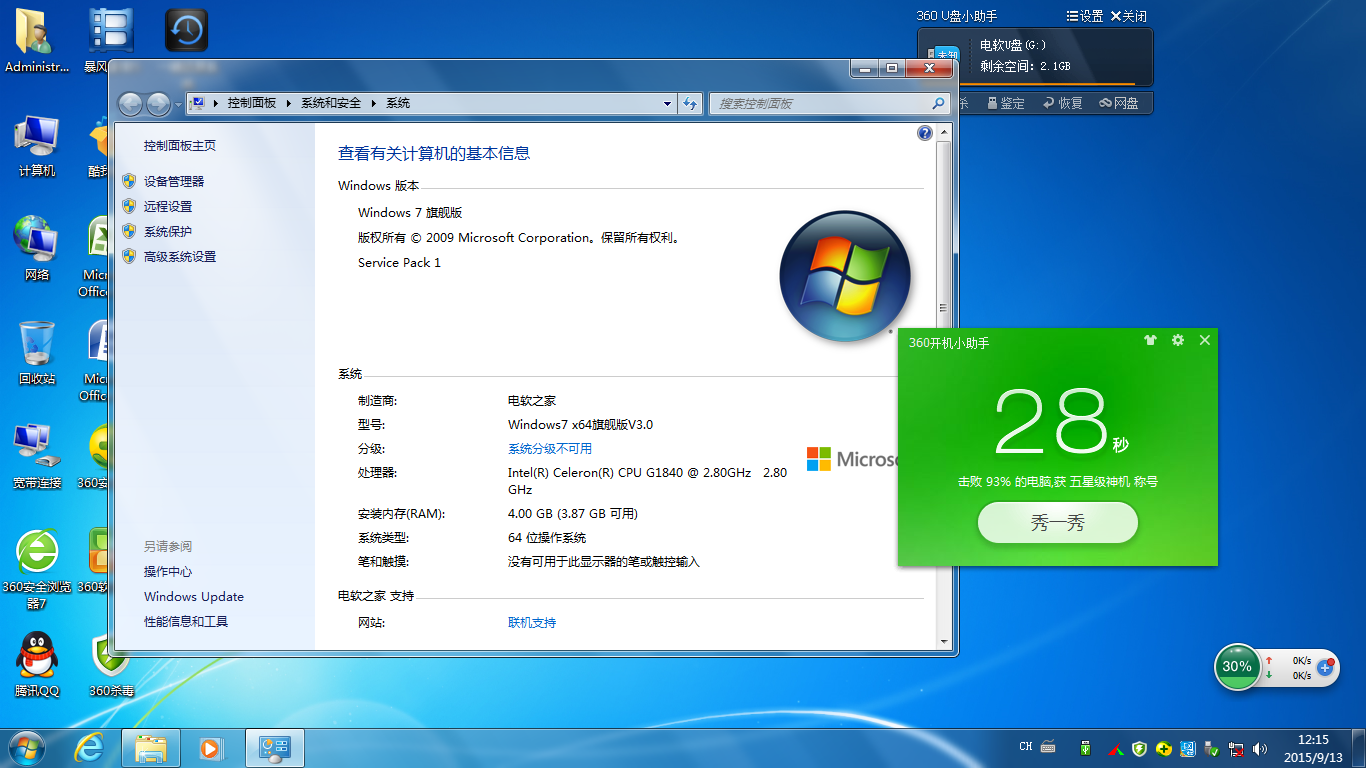Open the 360 startup helper skin icon

coord(1150,341)
